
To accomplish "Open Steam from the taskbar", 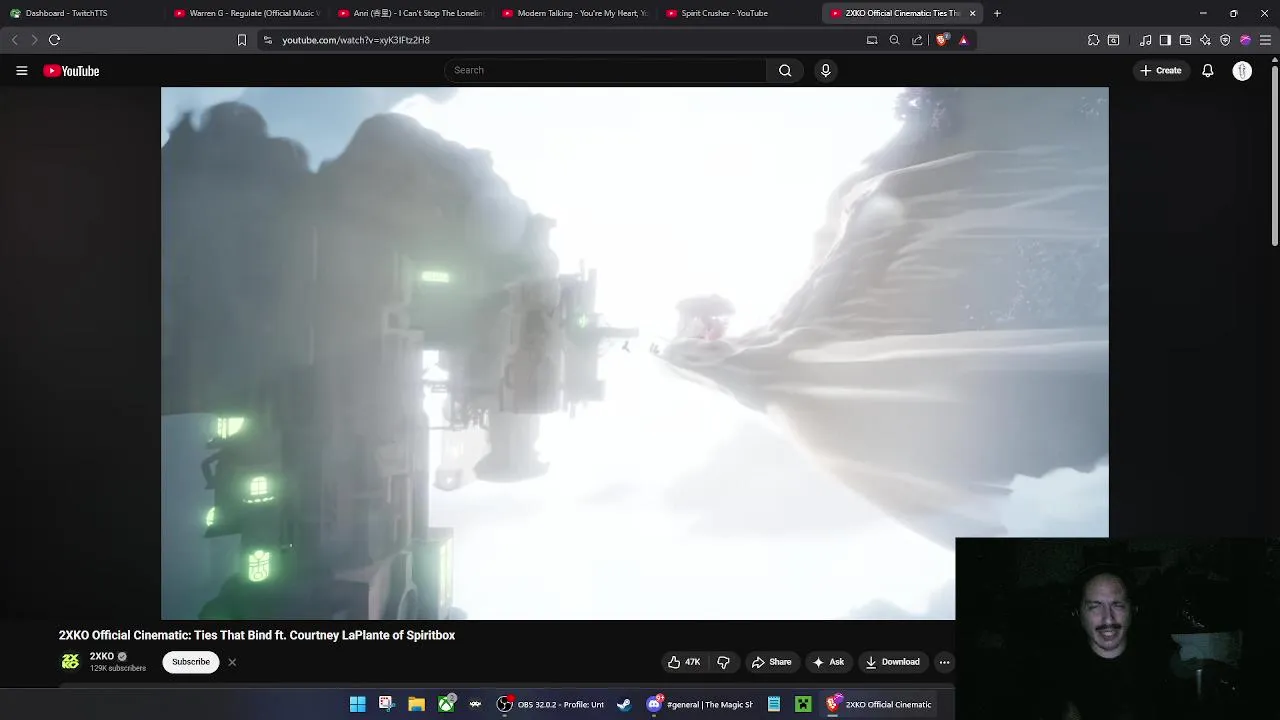I will coord(624,704).
